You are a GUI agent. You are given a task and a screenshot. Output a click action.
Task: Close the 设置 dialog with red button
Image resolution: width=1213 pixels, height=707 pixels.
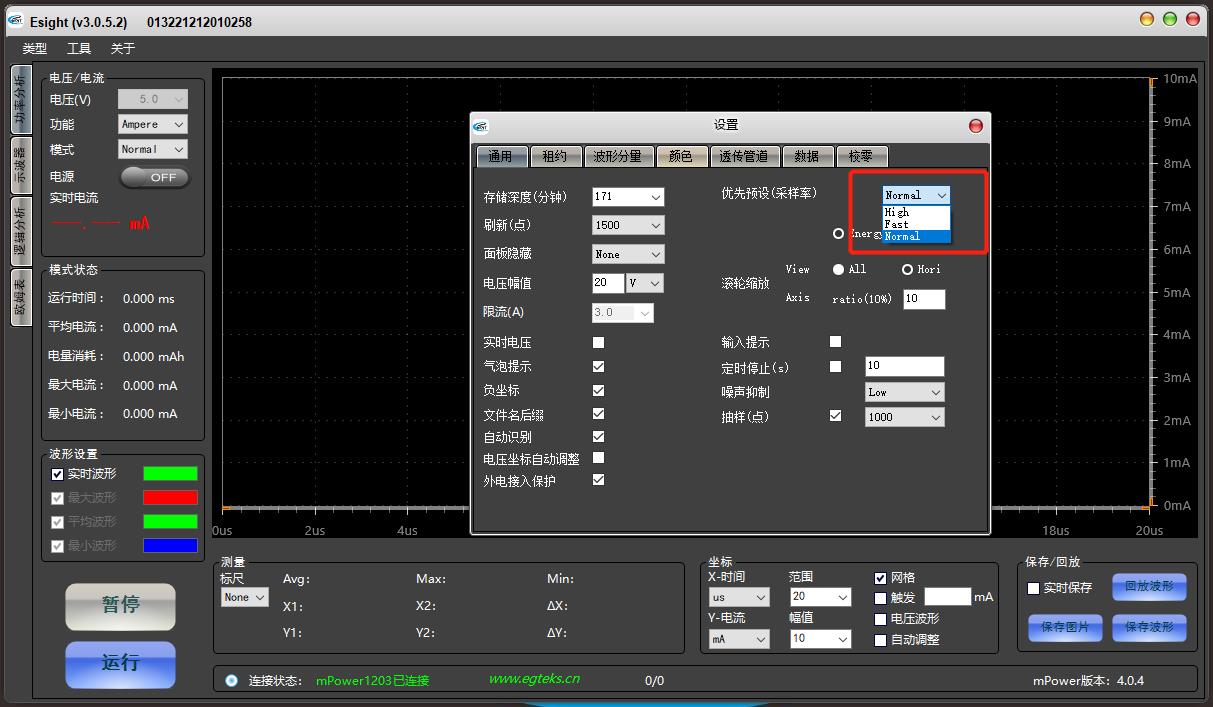976,126
